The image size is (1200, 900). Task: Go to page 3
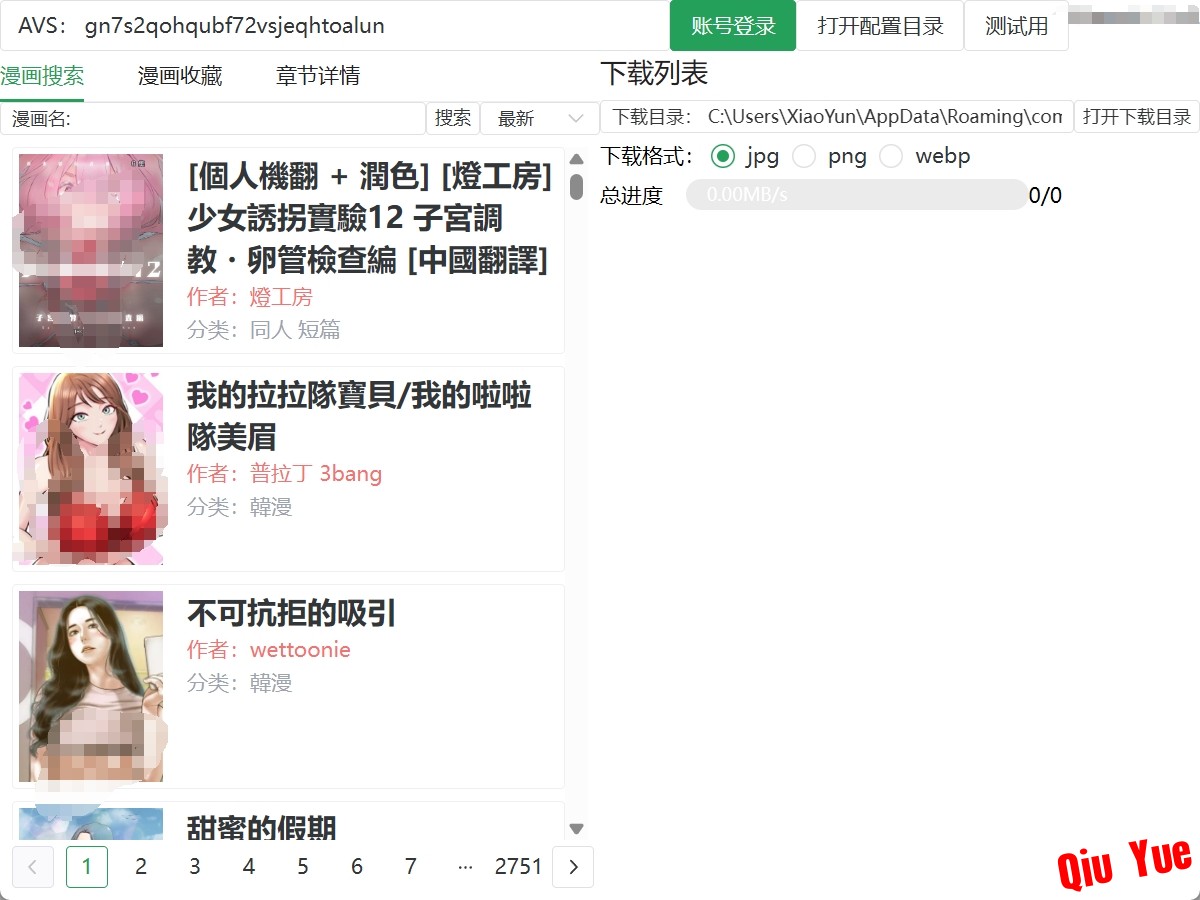point(195,867)
